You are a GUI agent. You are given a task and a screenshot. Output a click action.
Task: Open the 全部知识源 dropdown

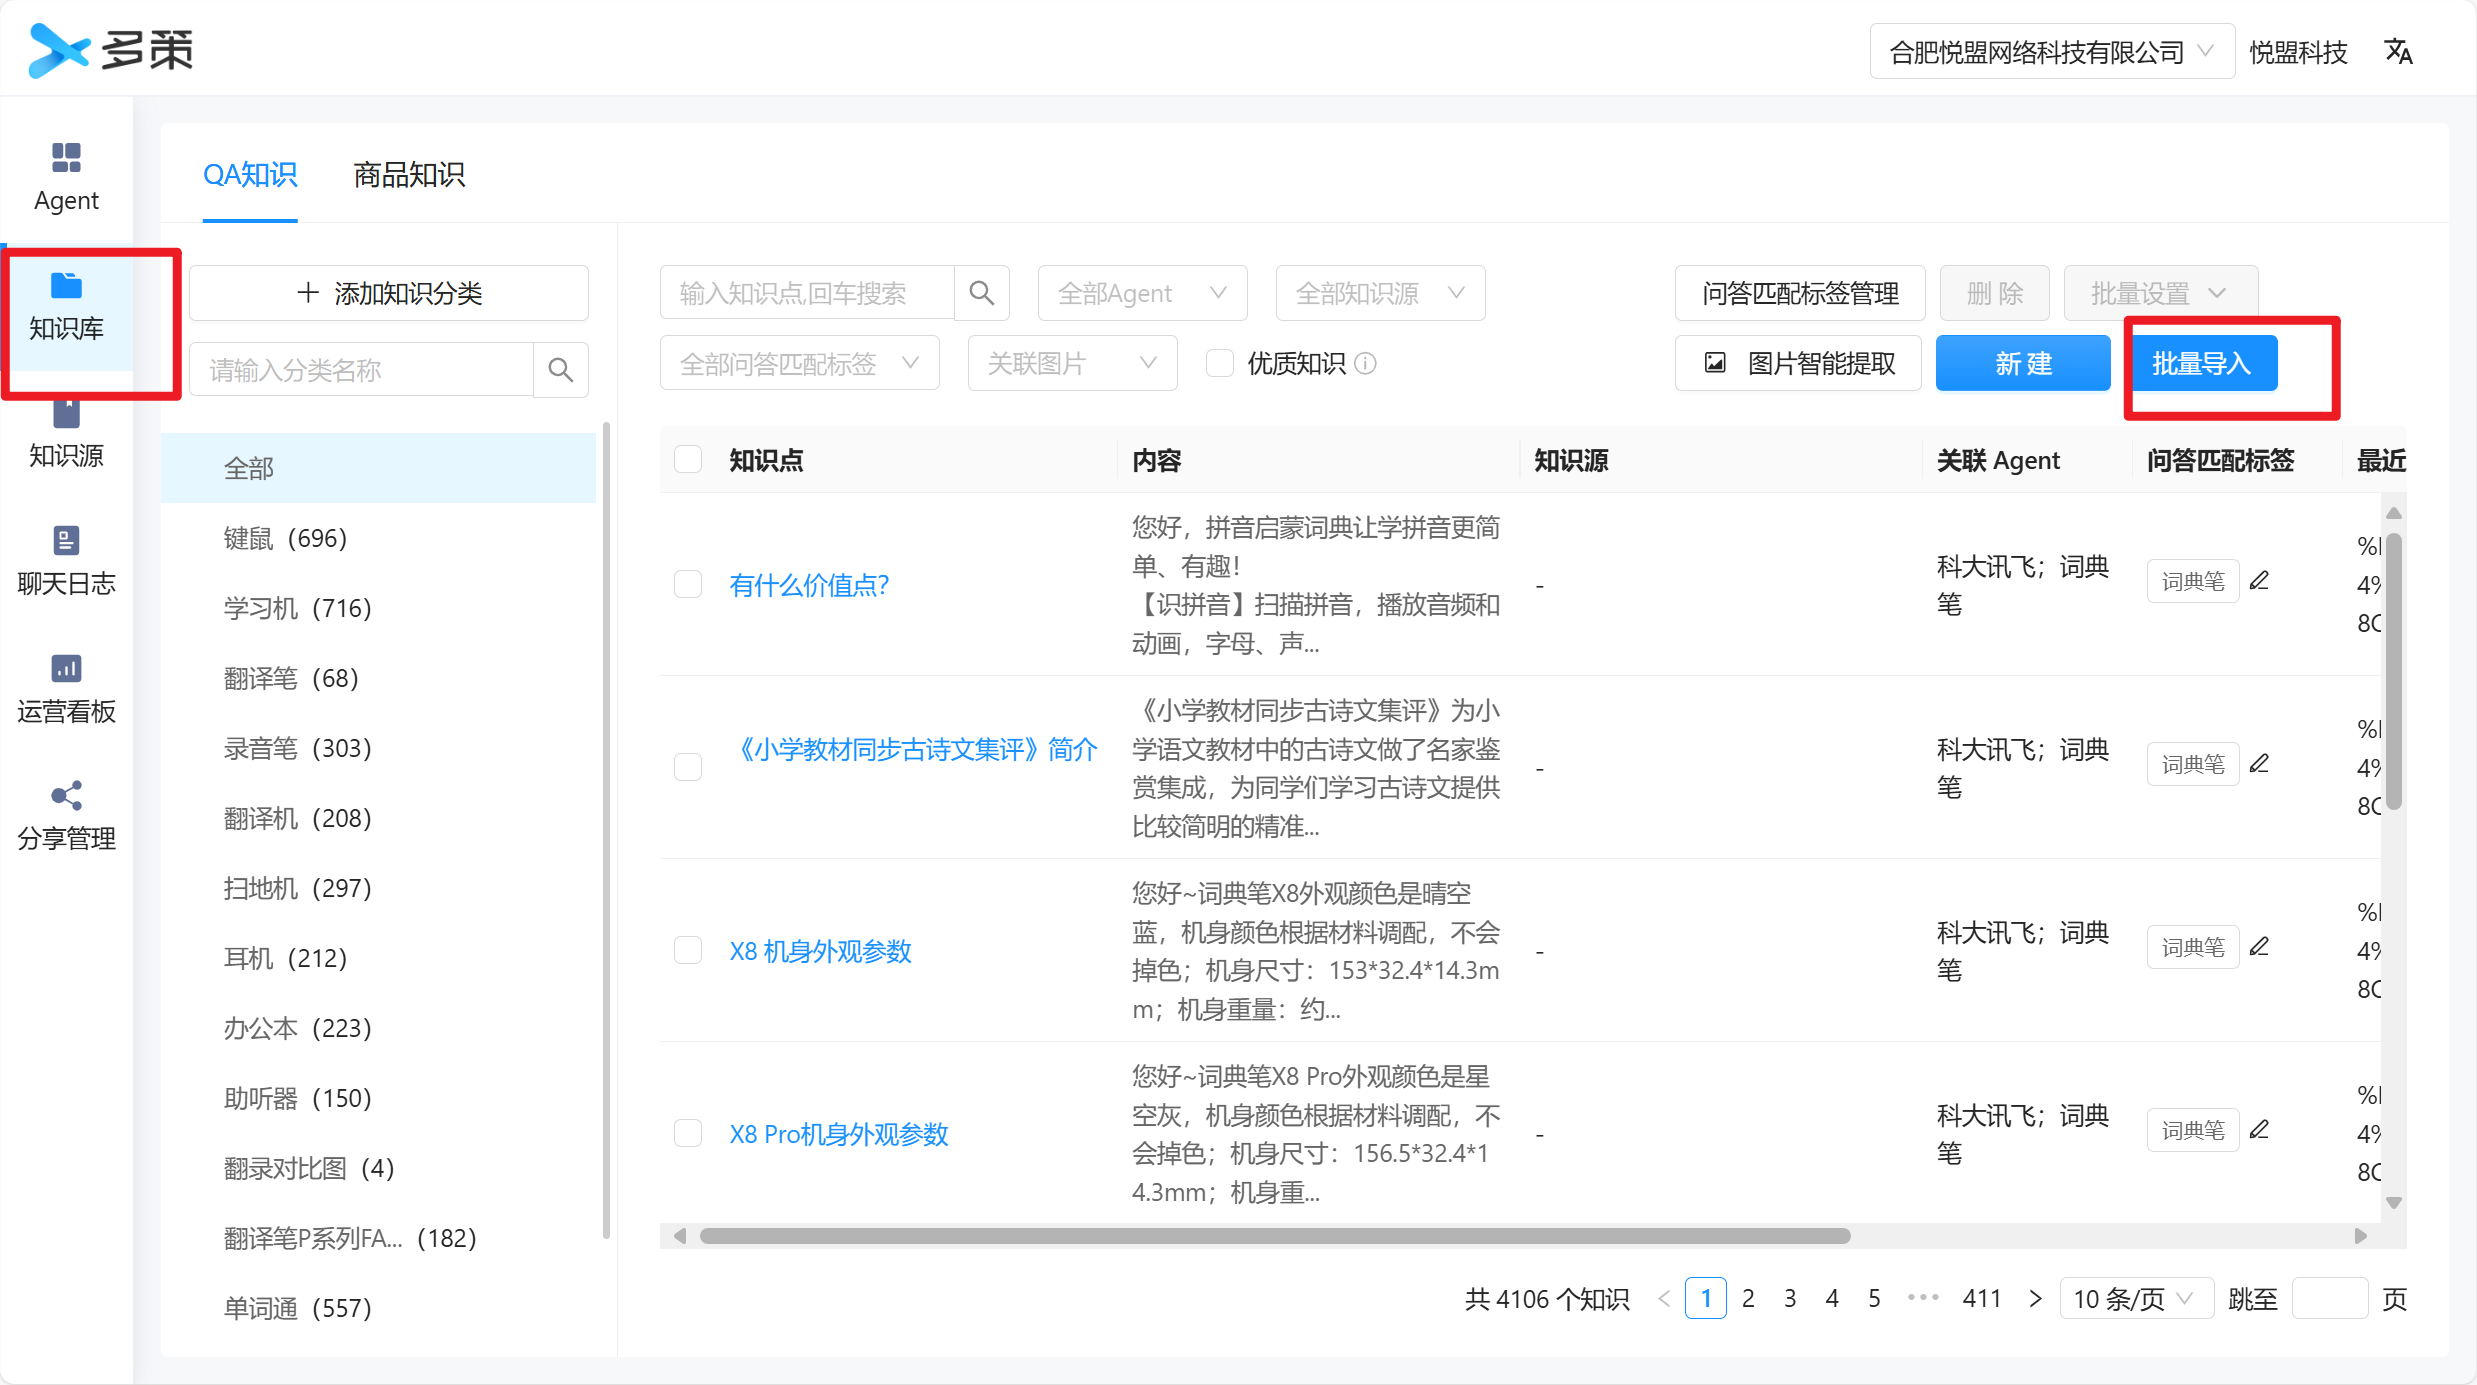1380,293
